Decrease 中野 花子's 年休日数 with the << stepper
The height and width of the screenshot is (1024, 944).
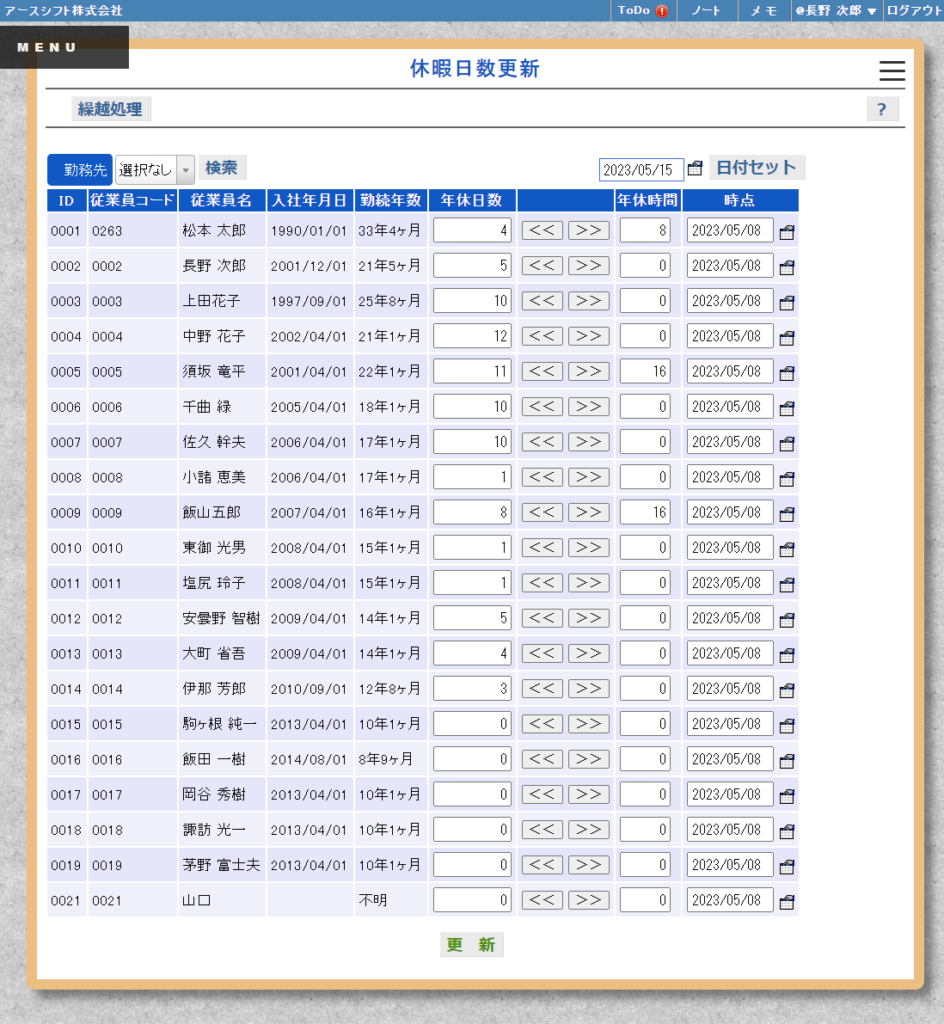point(542,336)
